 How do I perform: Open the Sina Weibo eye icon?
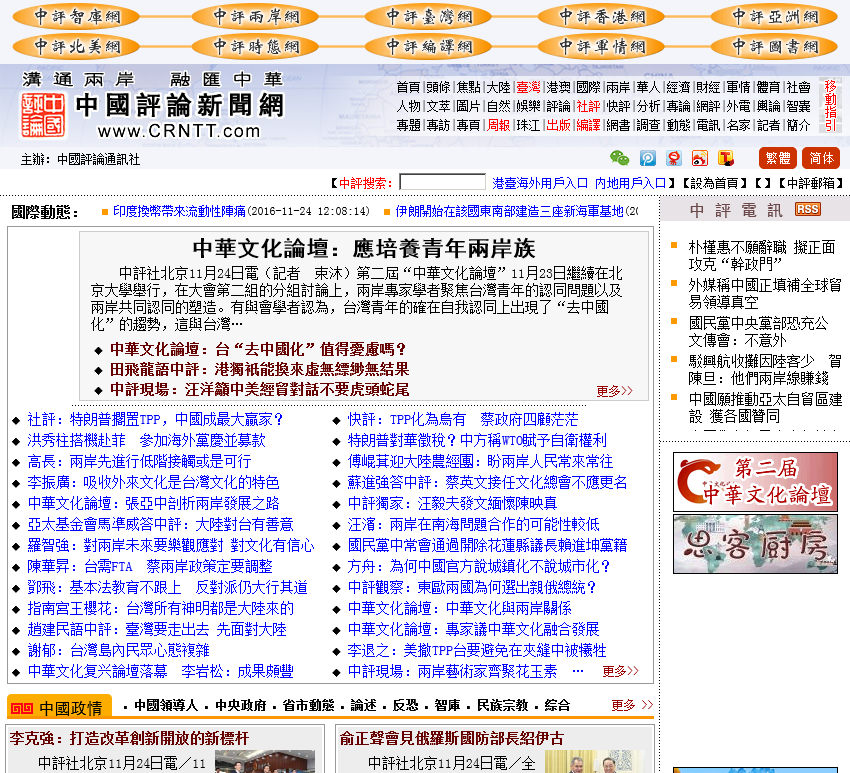(x=700, y=158)
